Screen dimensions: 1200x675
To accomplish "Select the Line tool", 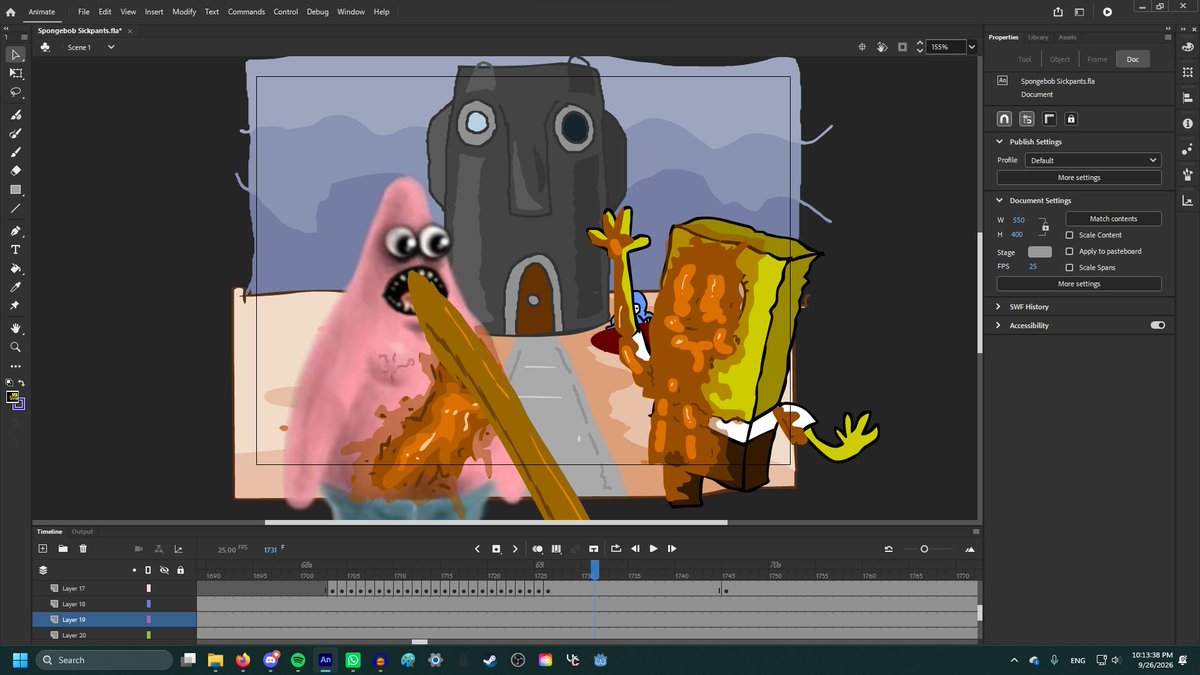I will pyautogui.click(x=16, y=208).
